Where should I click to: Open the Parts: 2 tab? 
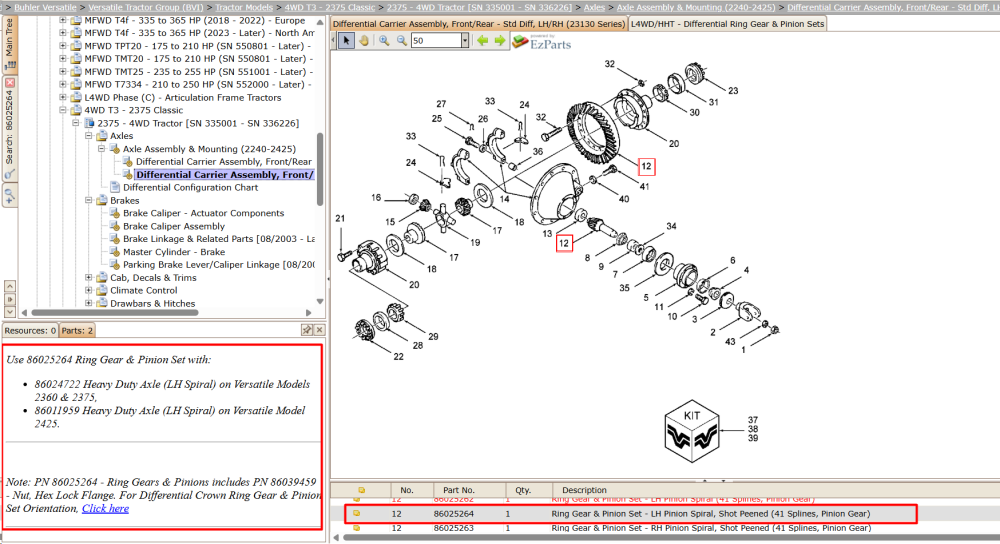(77, 330)
